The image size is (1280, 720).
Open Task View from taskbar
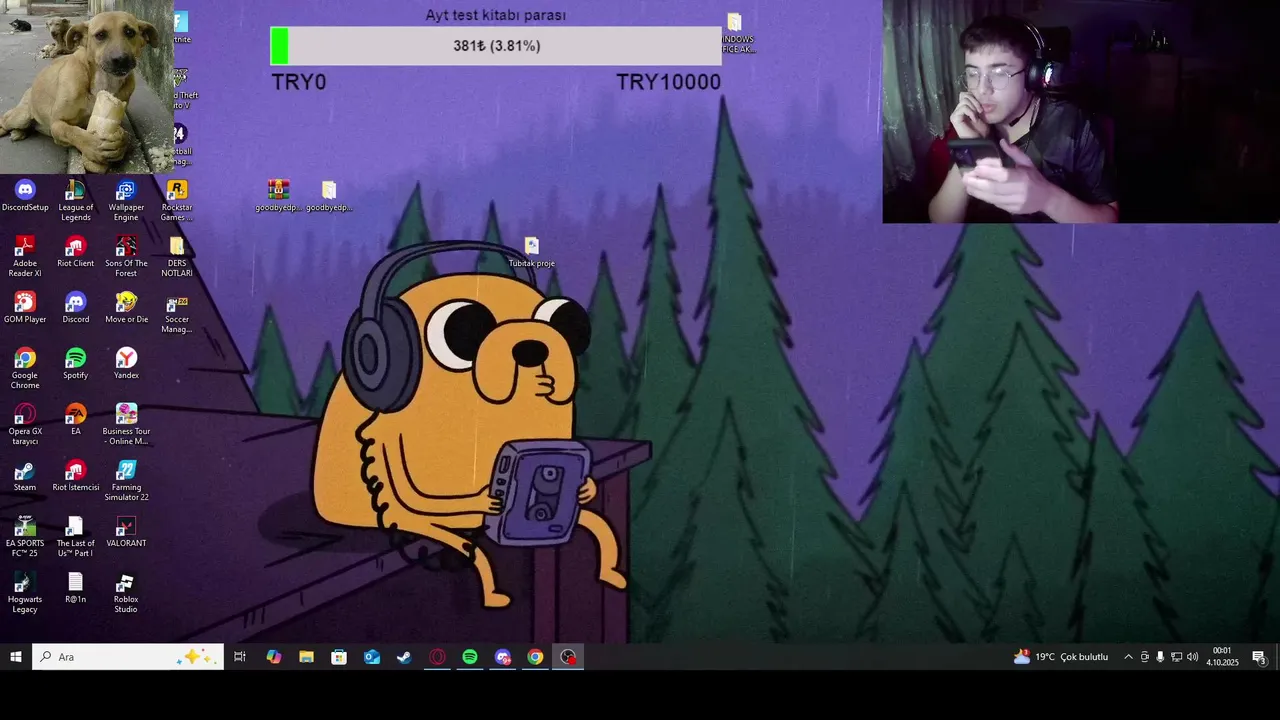pyautogui.click(x=240, y=657)
